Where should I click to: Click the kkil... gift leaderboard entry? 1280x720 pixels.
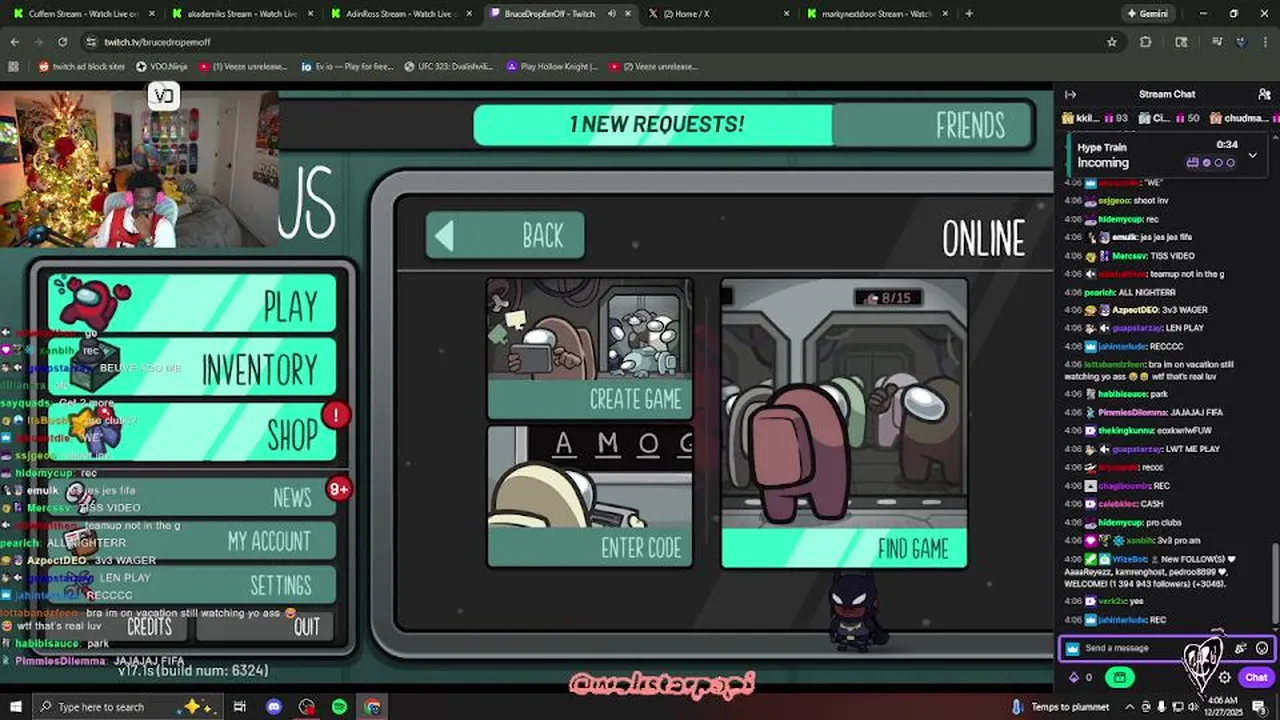point(1094,118)
